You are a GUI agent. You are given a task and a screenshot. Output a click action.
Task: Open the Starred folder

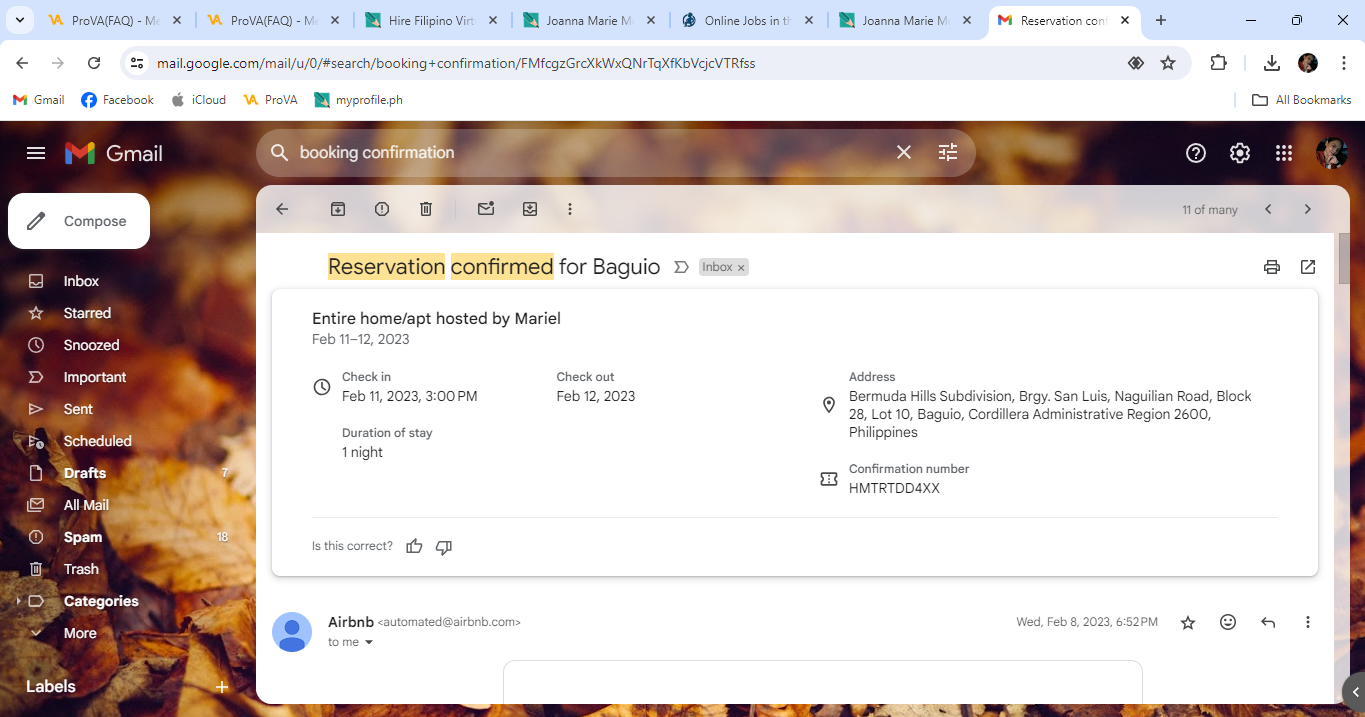point(87,313)
